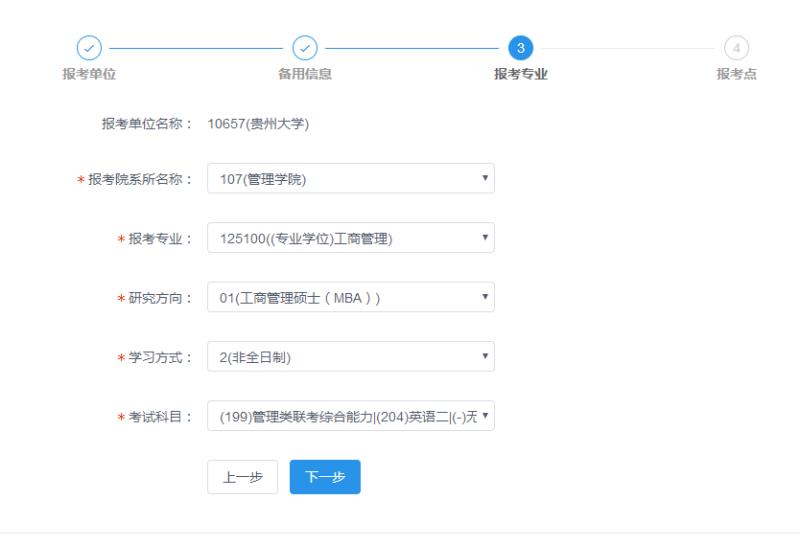The width and height of the screenshot is (800, 545).
Task: Expand the 学习方式 dropdown showing 2(非全日制)
Action: (350, 357)
